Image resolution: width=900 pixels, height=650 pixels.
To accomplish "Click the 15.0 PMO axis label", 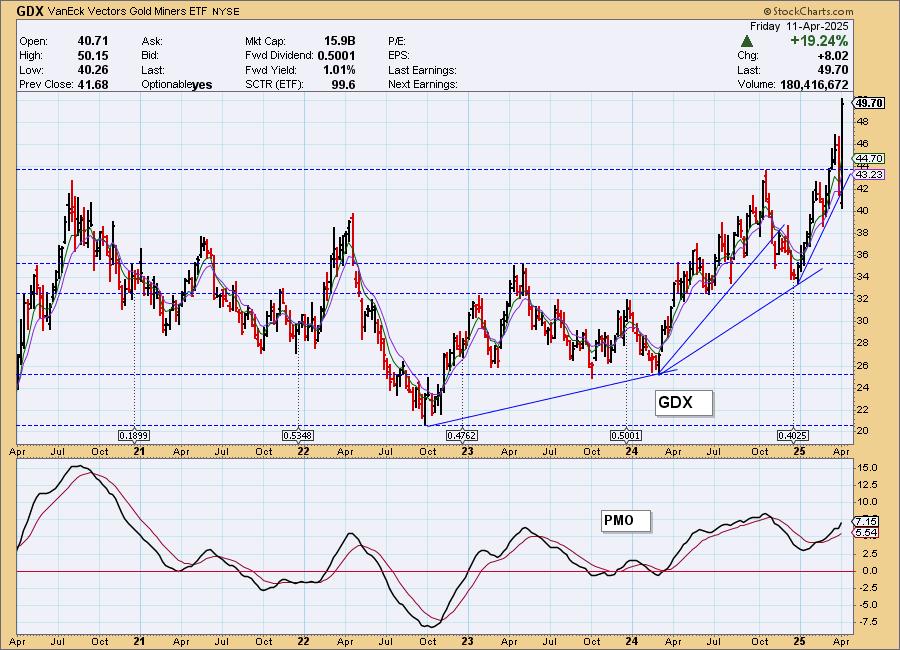I will (867, 468).
